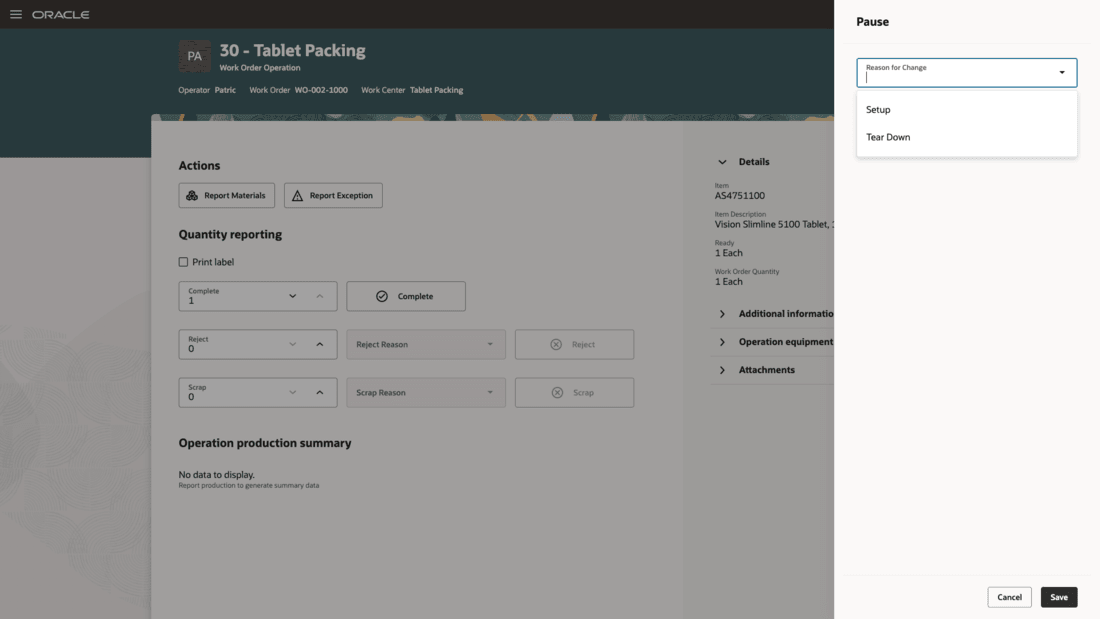Open the Reason for Change dropdown arrow
The height and width of the screenshot is (619, 1100).
pos(1062,72)
